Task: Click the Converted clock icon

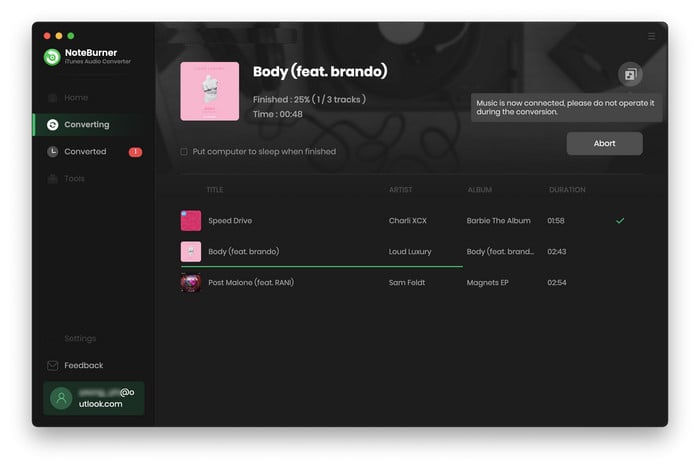Action: point(53,152)
